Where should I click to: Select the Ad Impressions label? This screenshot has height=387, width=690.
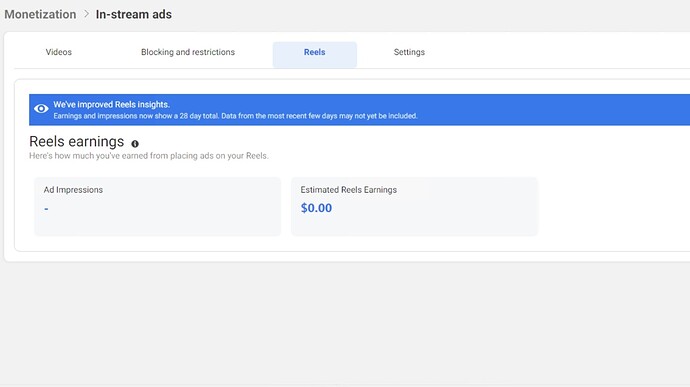point(73,190)
